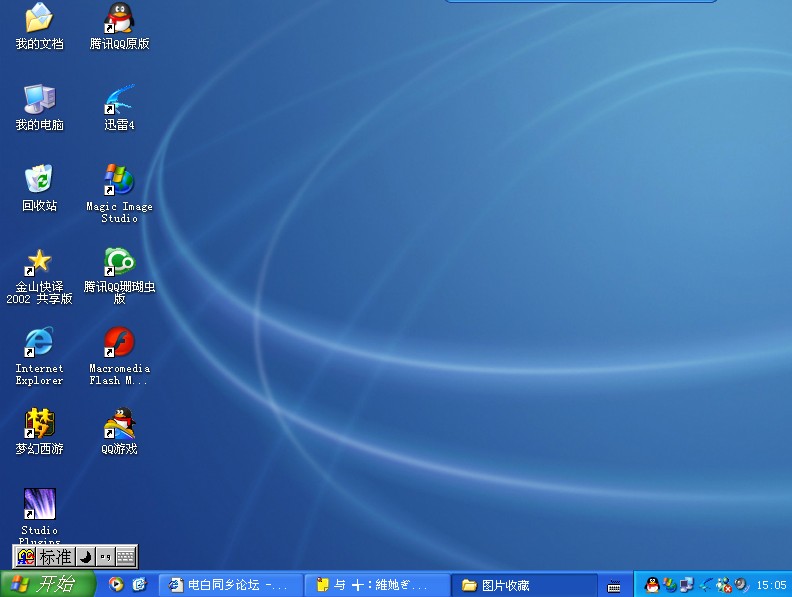
Task: Switch to the 图片收藏 taskbar folder window
Action: point(525,585)
